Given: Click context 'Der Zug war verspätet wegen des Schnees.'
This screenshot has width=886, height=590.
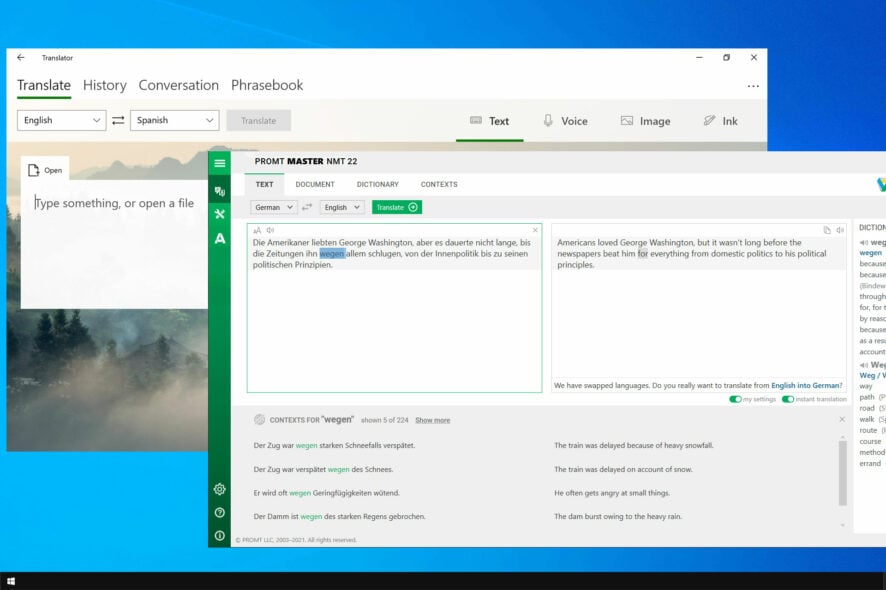Looking at the screenshot, I should coord(323,469).
